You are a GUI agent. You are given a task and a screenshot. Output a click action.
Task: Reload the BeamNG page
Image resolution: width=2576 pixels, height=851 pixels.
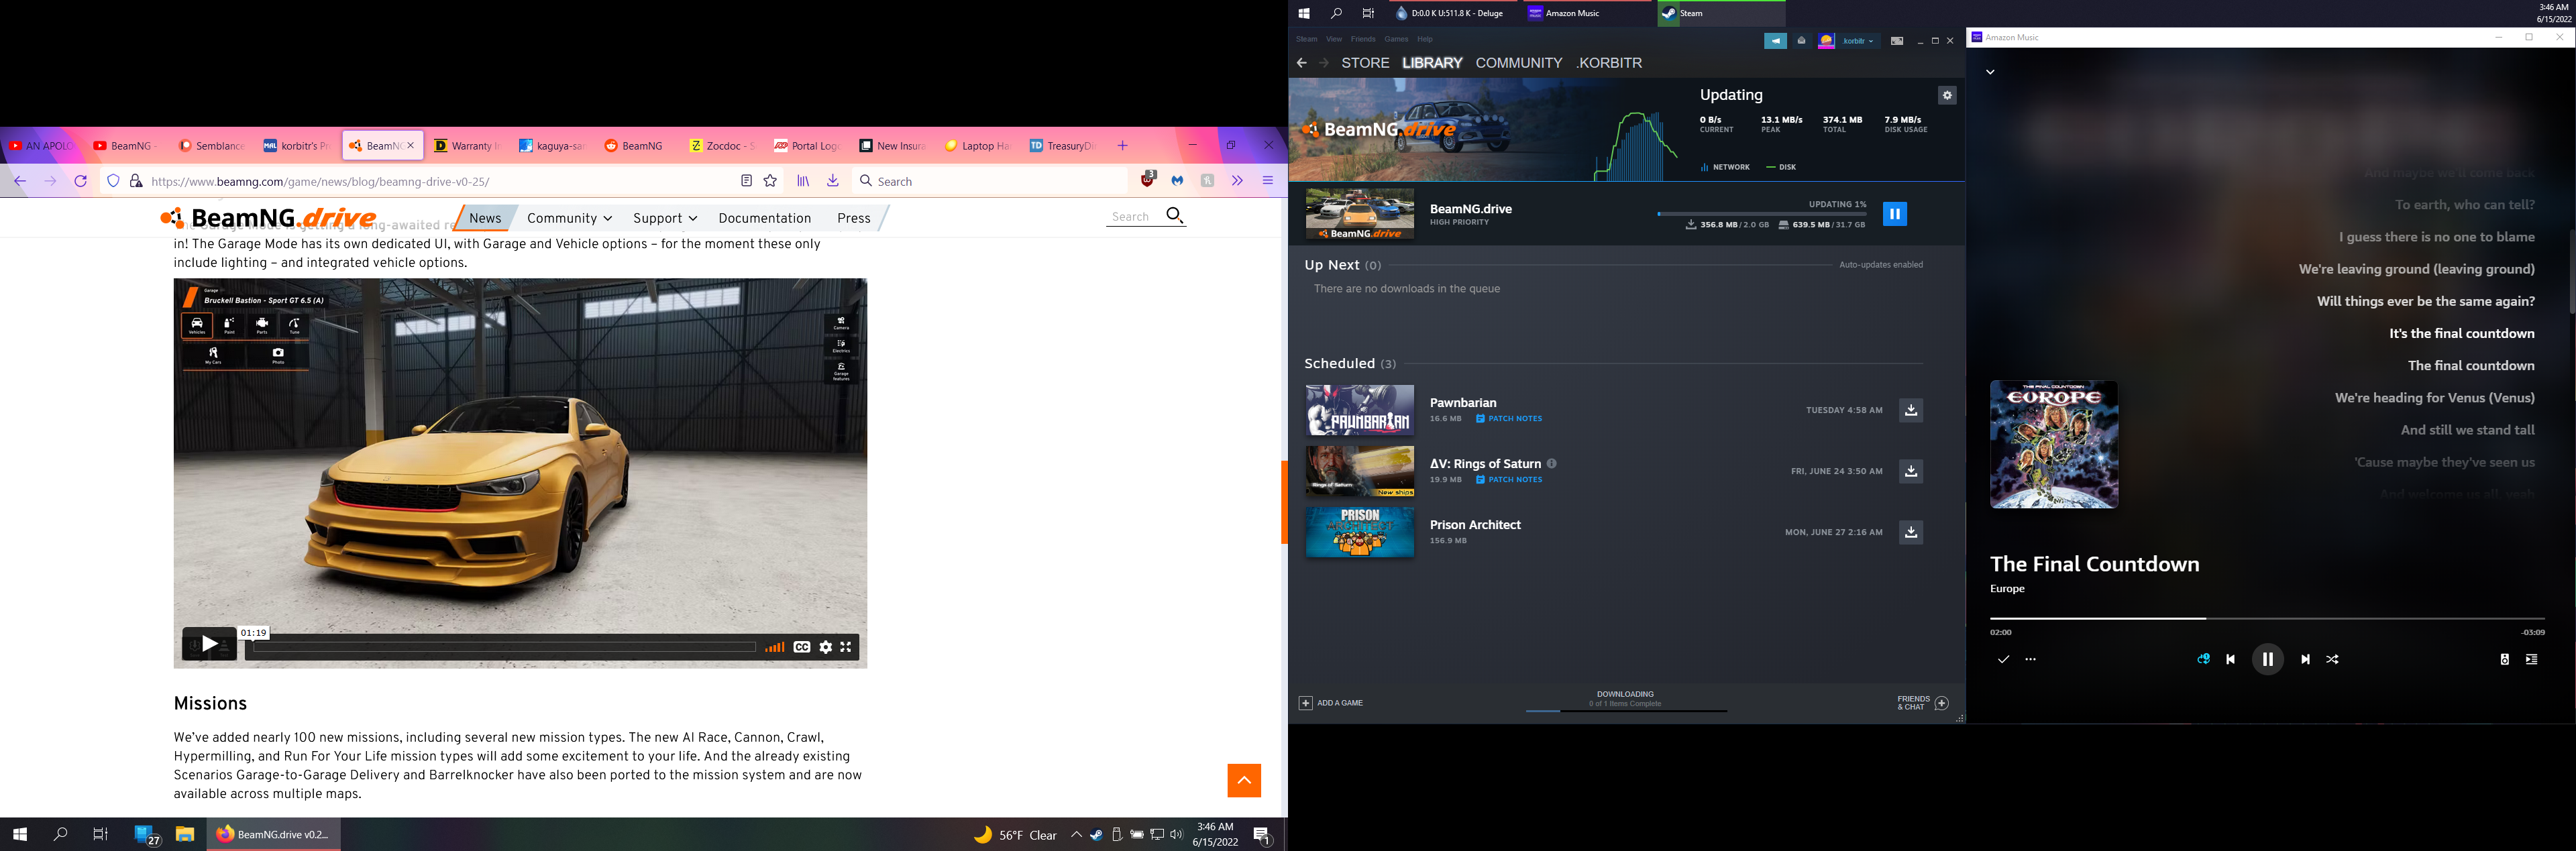click(x=81, y=181)
